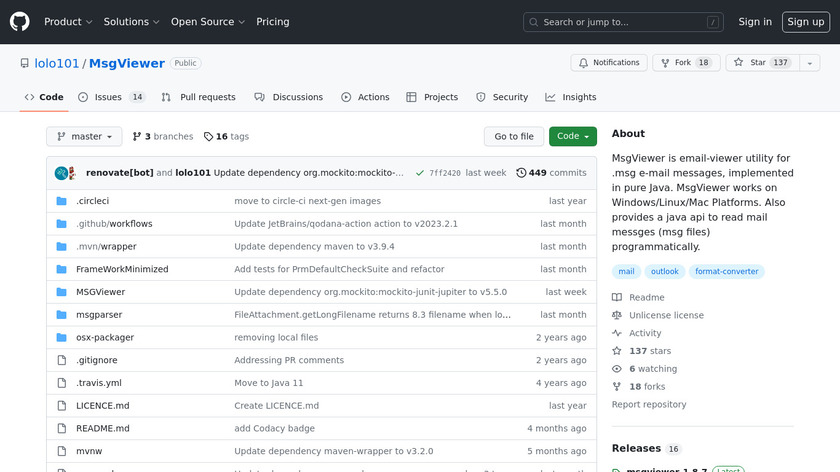Click the renovate[bot] avatar
This screenshot has width=840, height=472.
61,173
